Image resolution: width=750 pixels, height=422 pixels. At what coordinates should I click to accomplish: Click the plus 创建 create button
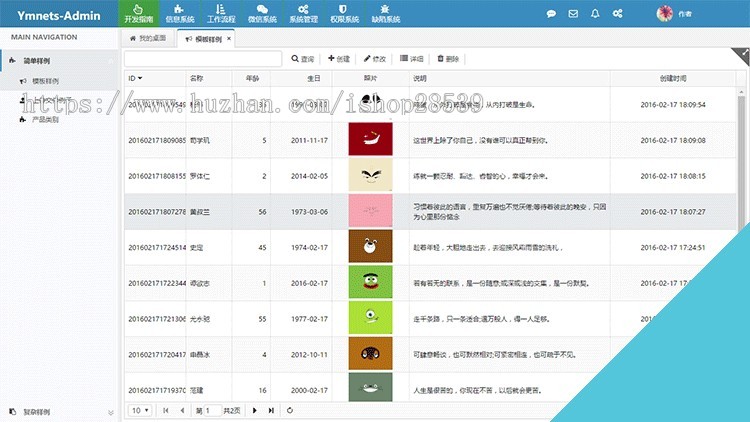click(x=339, y=59)
